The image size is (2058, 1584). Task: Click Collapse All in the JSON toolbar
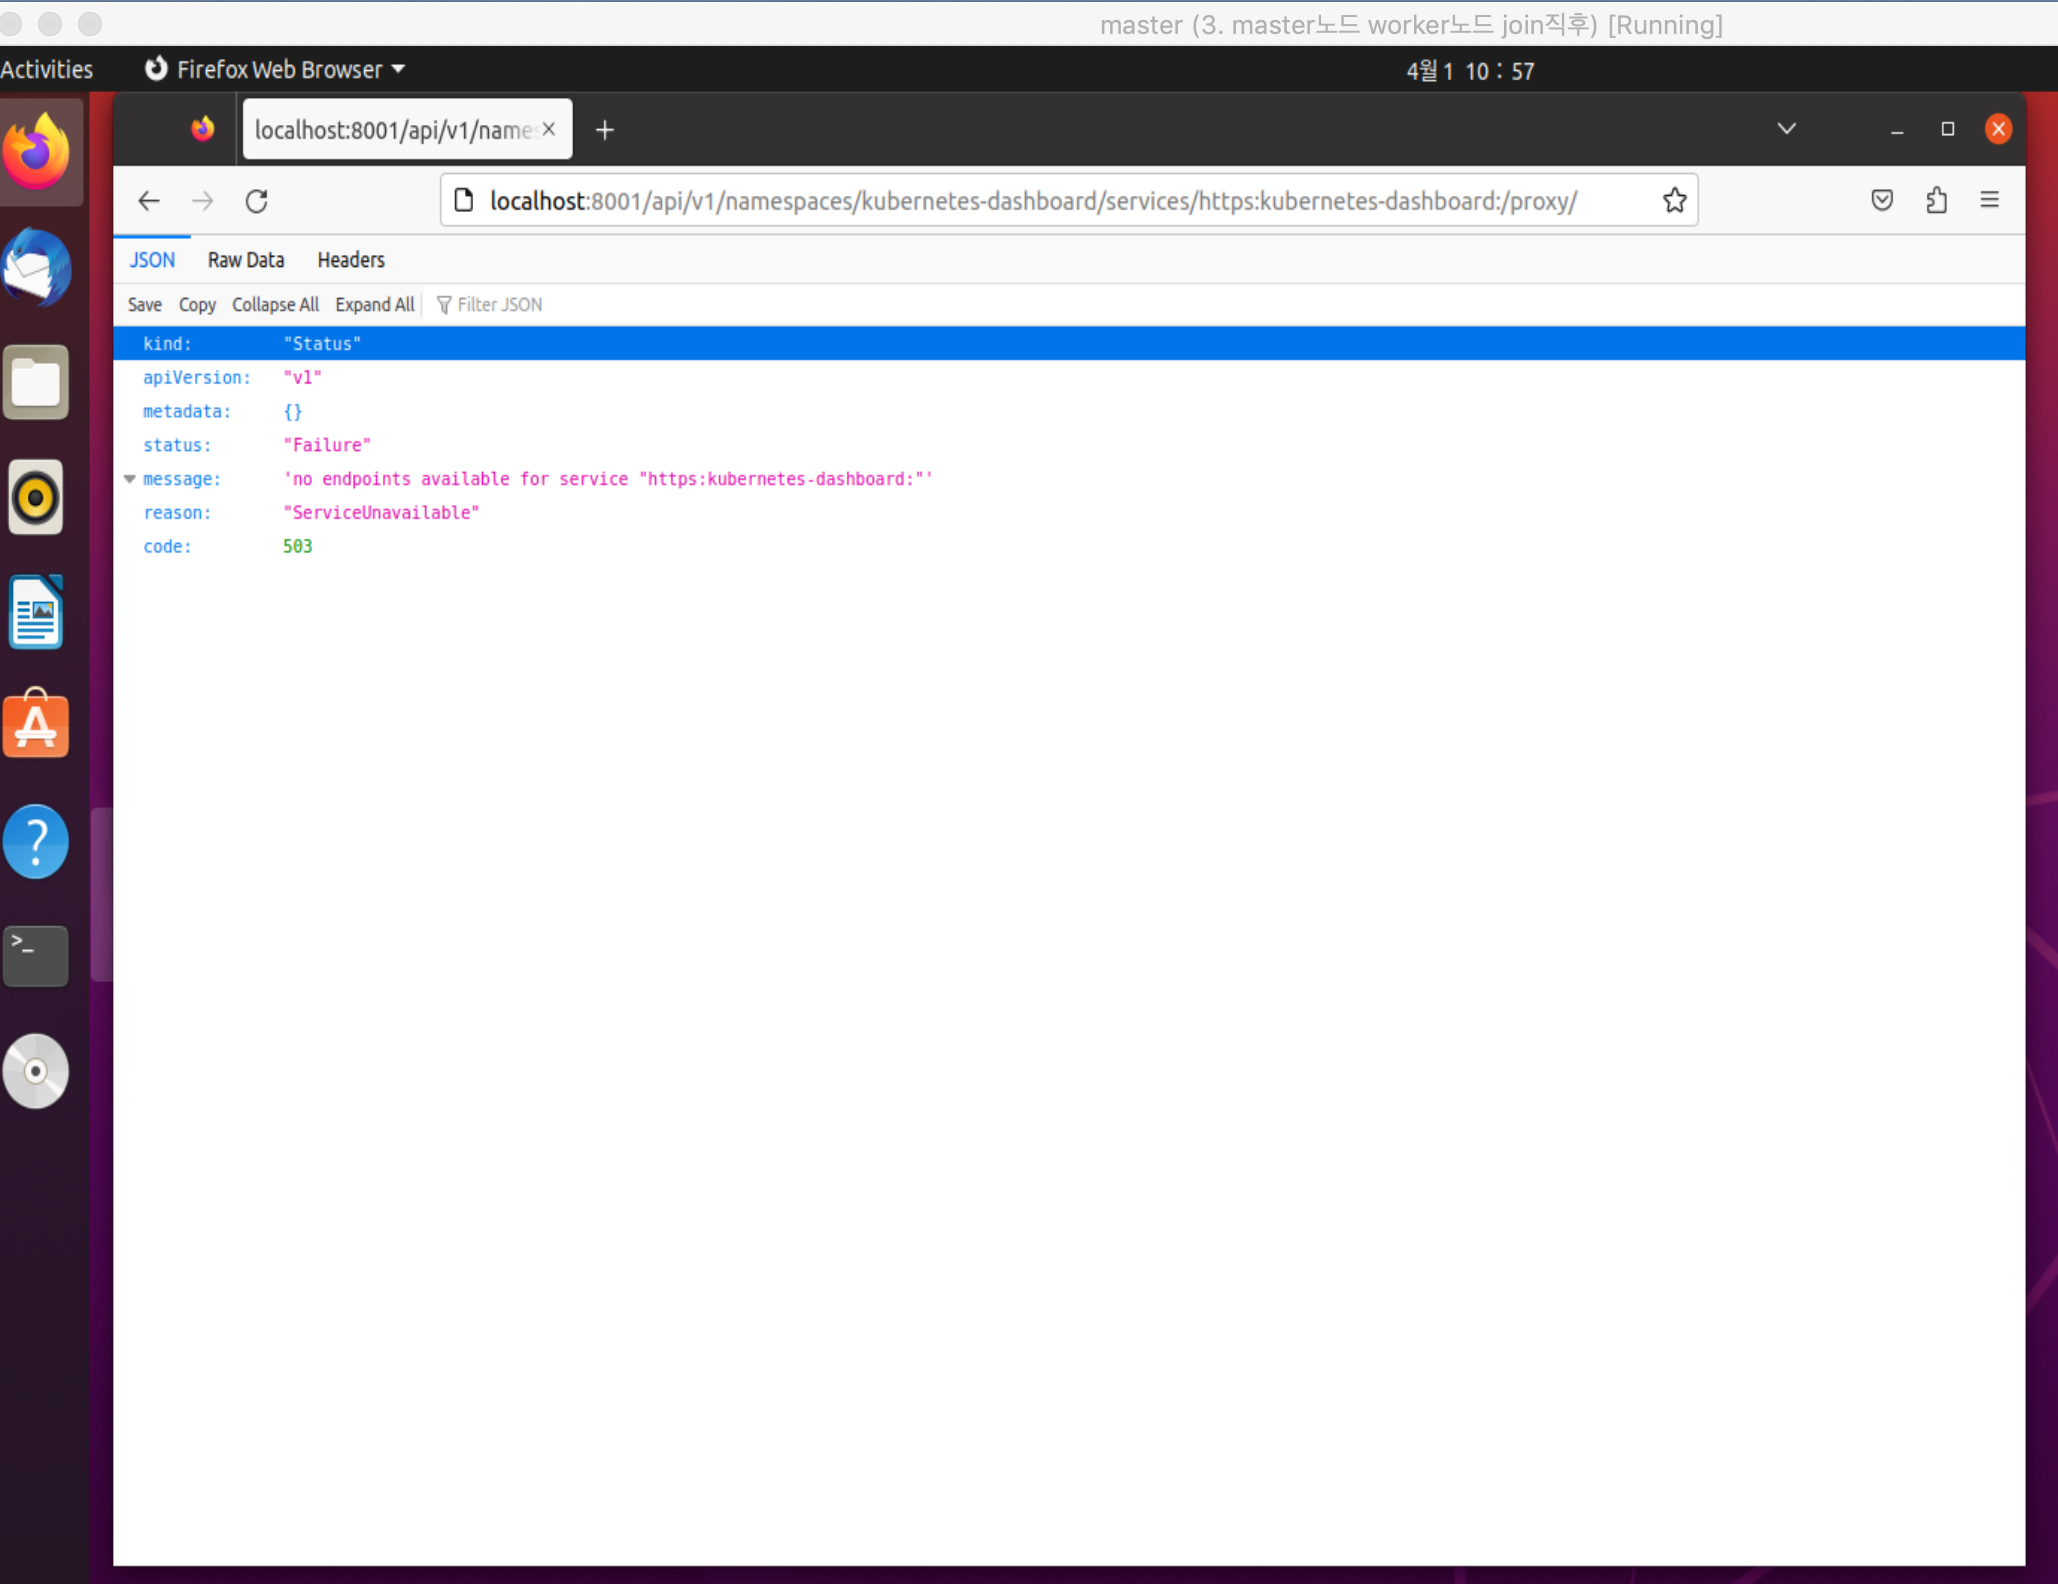[x=275, y=305]
